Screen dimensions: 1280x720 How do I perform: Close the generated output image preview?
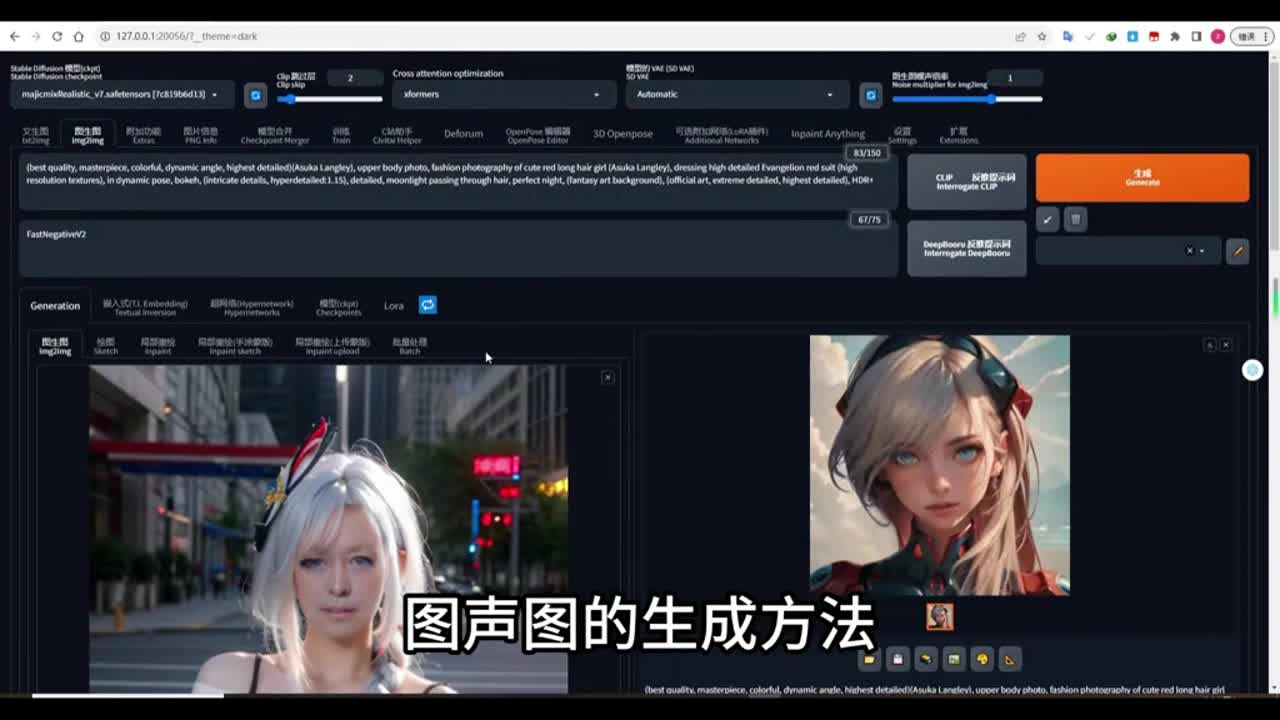tap(1226, 345)
